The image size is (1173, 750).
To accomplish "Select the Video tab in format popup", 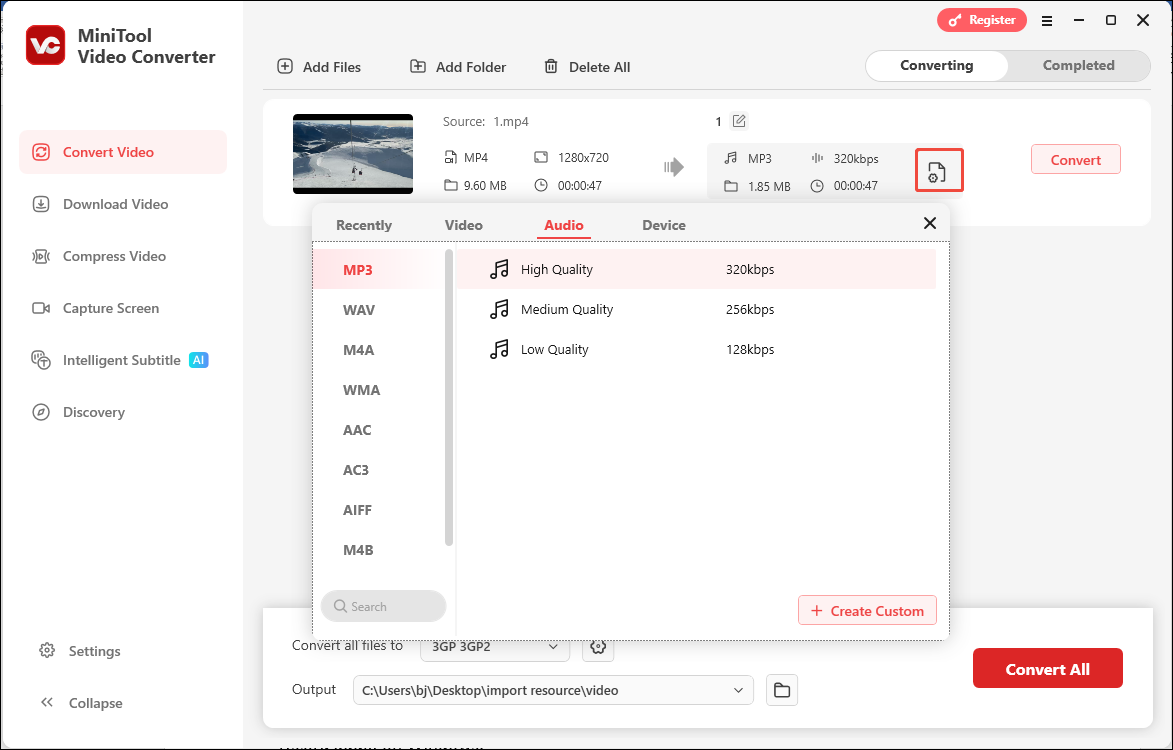I will click(463, 225).
